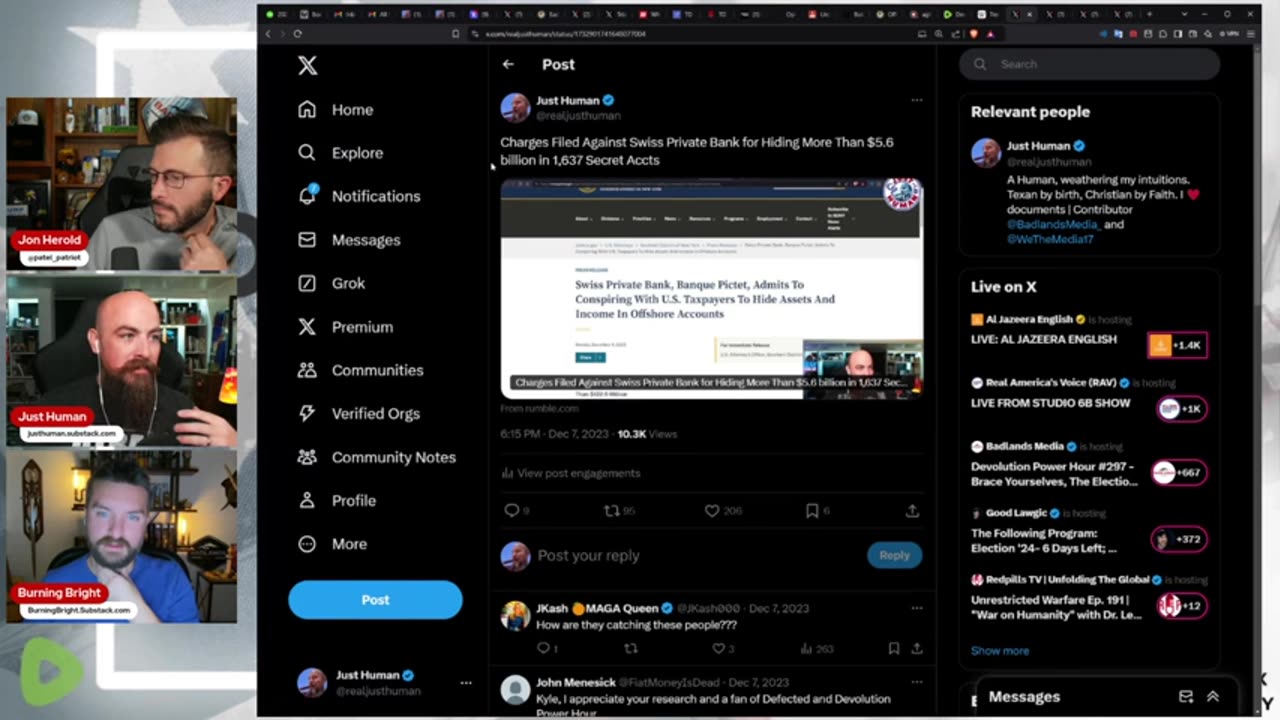The height and width of the screenshot is (720, 1280).
Task: Click the Communities people icon
Action: (307, 370)
